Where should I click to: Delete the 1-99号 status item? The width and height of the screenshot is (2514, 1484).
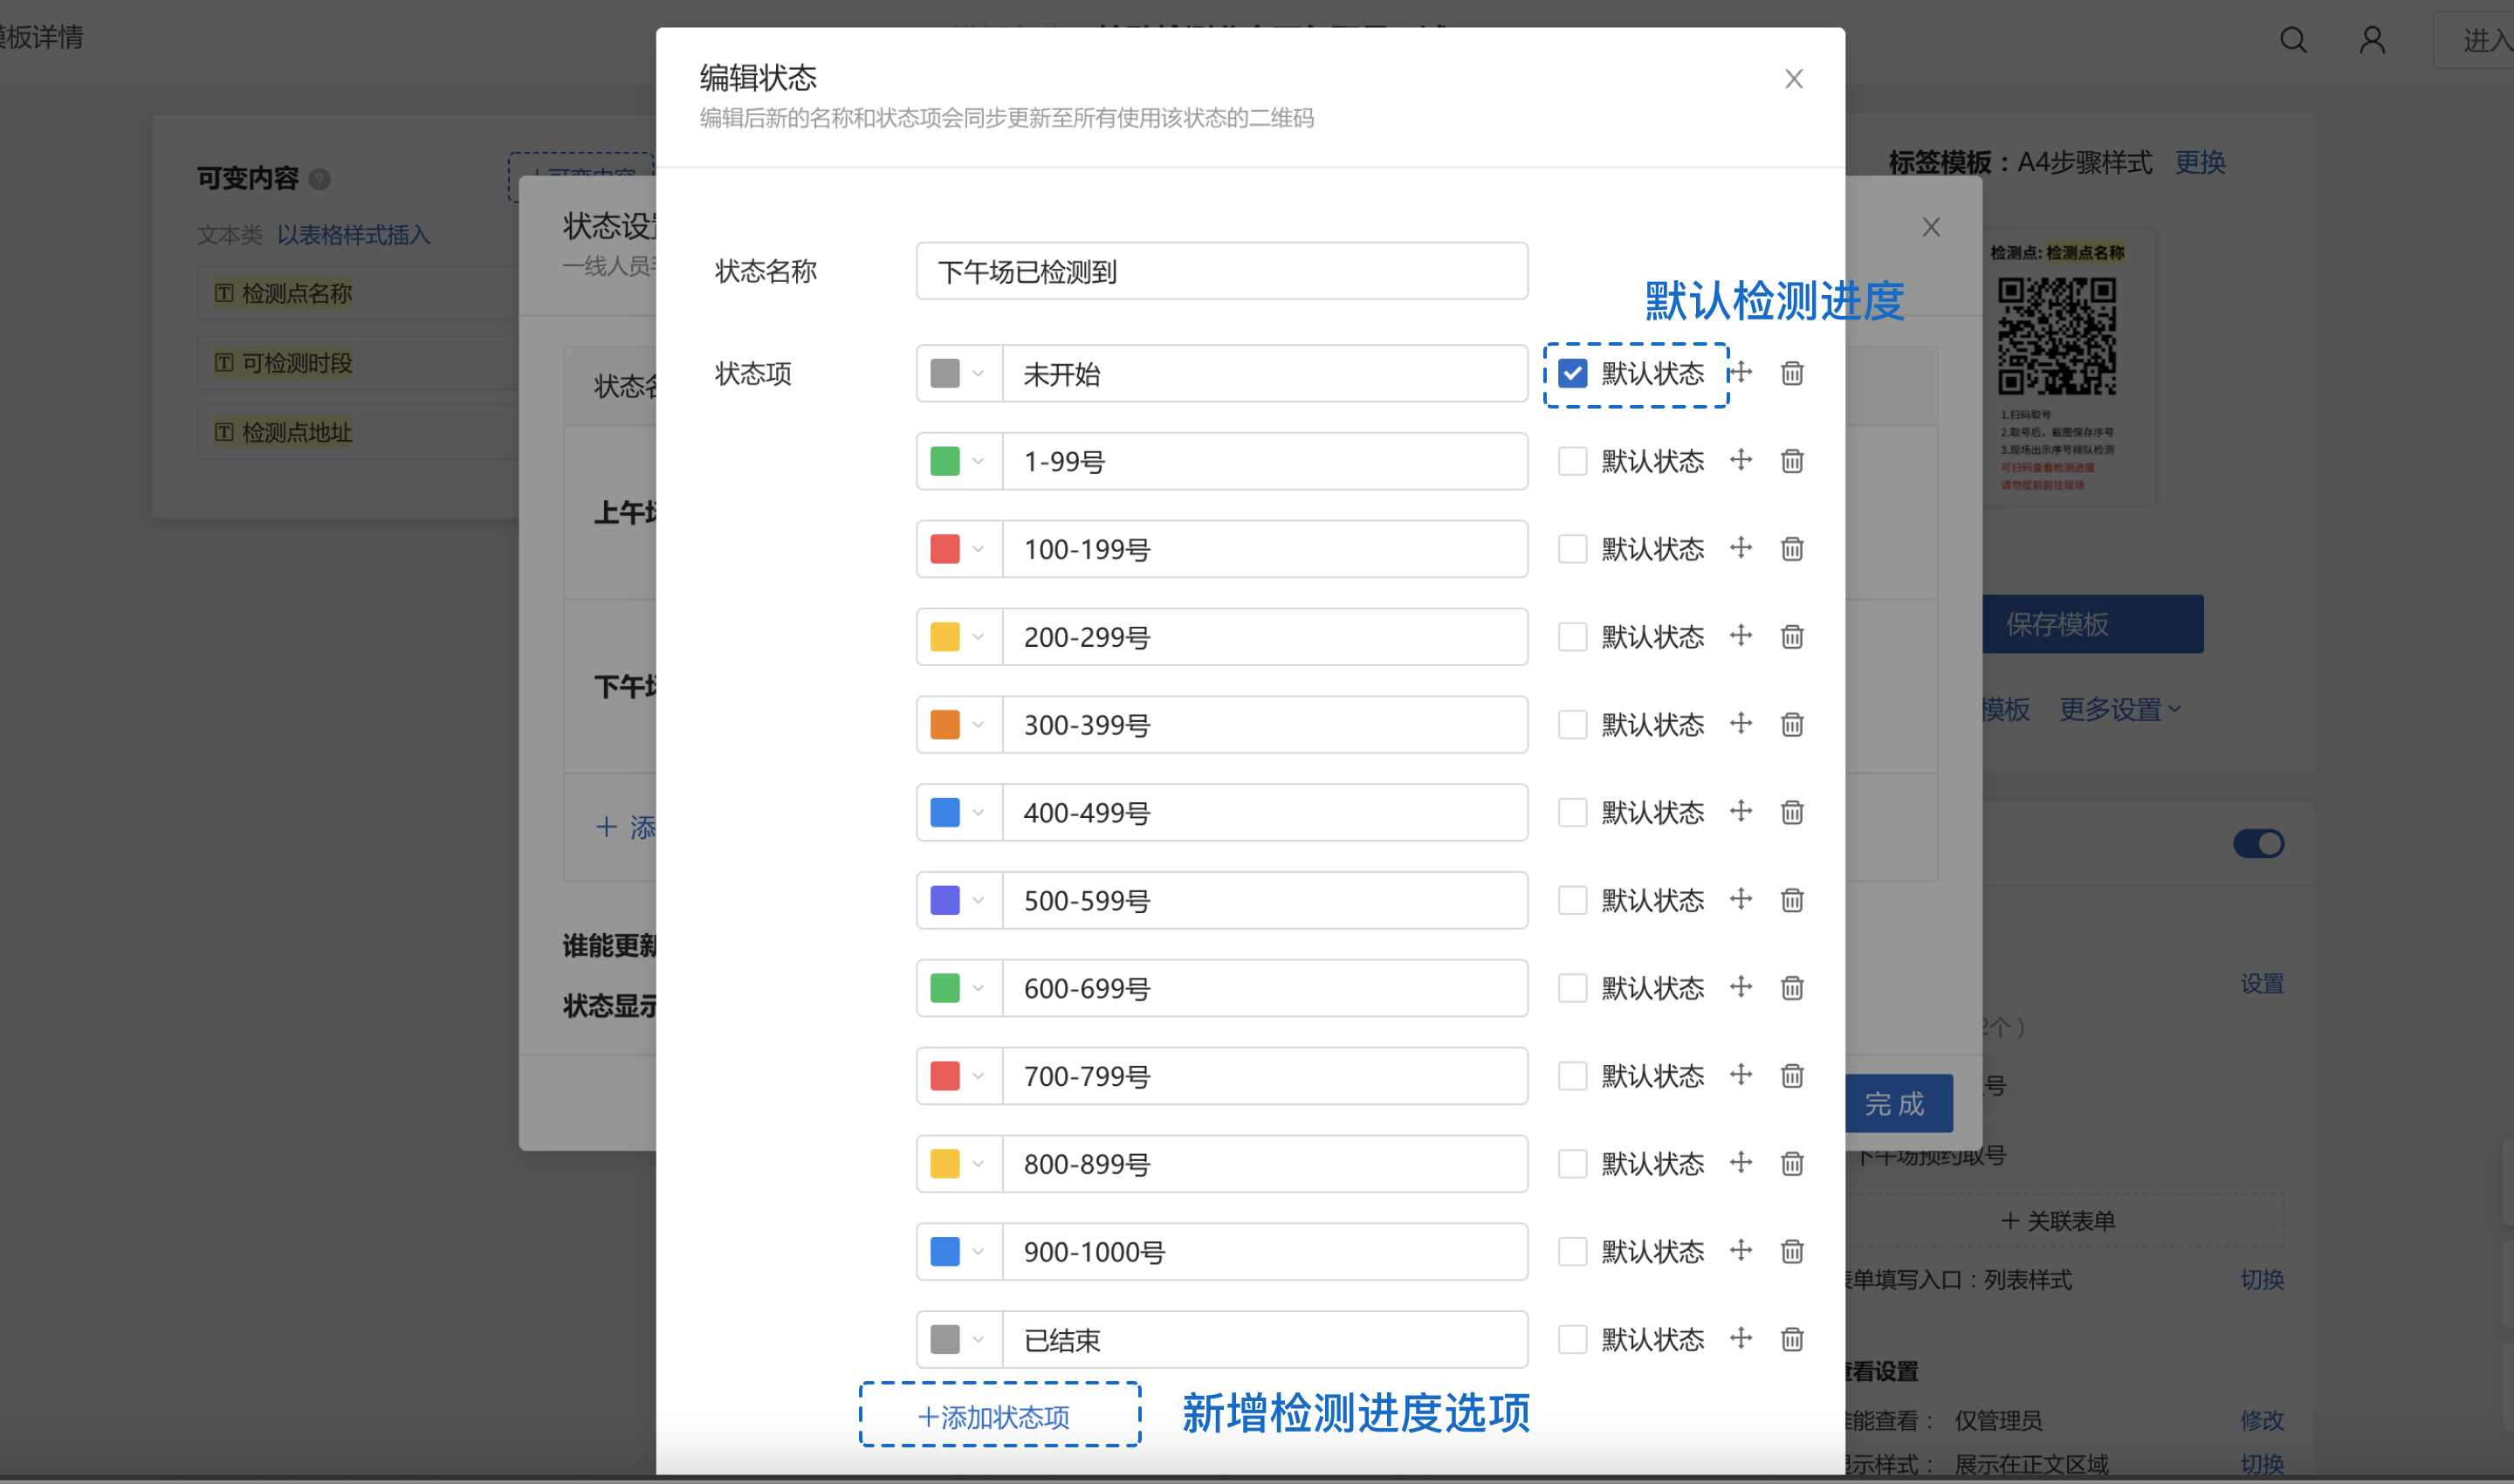[x=1791, y=461]
